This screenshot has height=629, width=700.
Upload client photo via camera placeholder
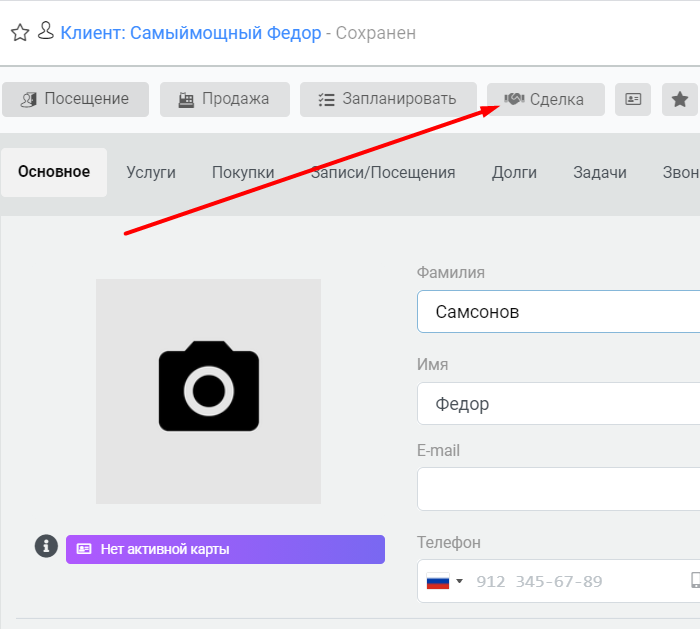coord(208,391)
